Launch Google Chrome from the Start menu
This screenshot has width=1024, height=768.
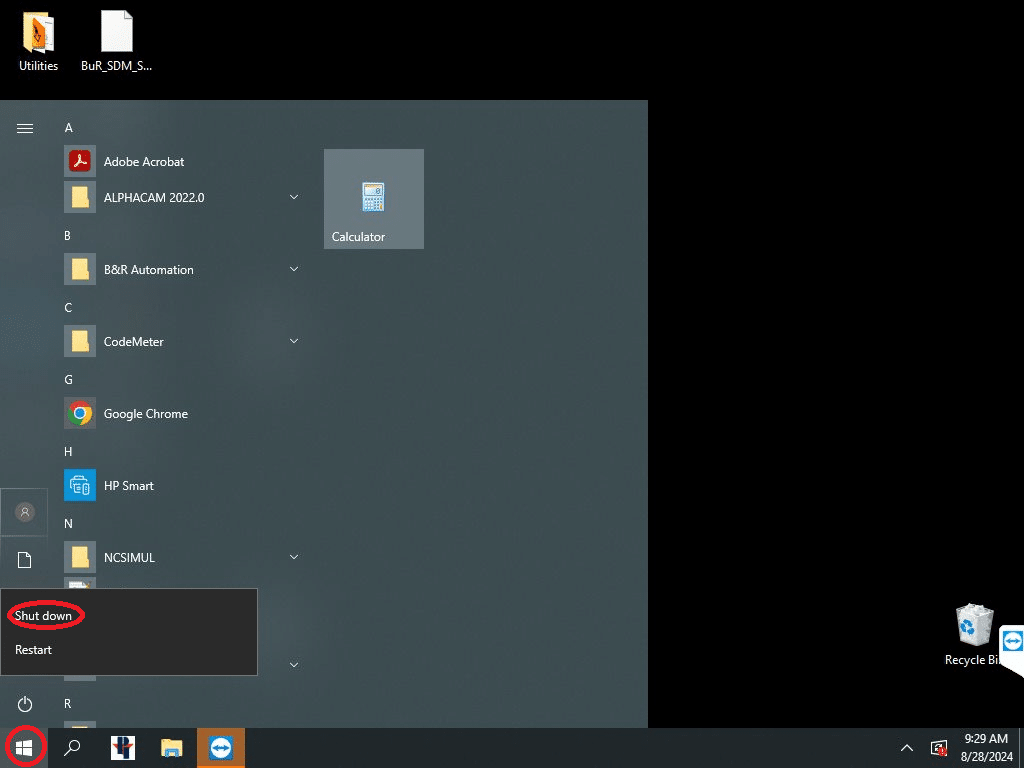point(145,414)
